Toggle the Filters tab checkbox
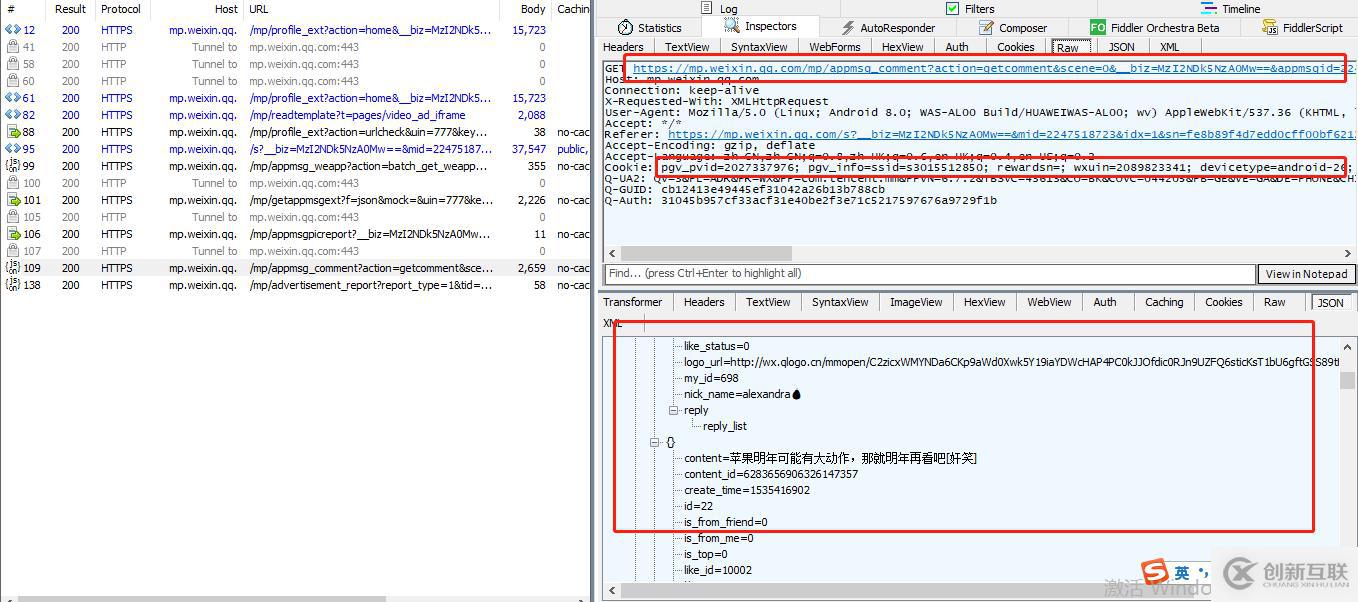 [x=952, y=8]
